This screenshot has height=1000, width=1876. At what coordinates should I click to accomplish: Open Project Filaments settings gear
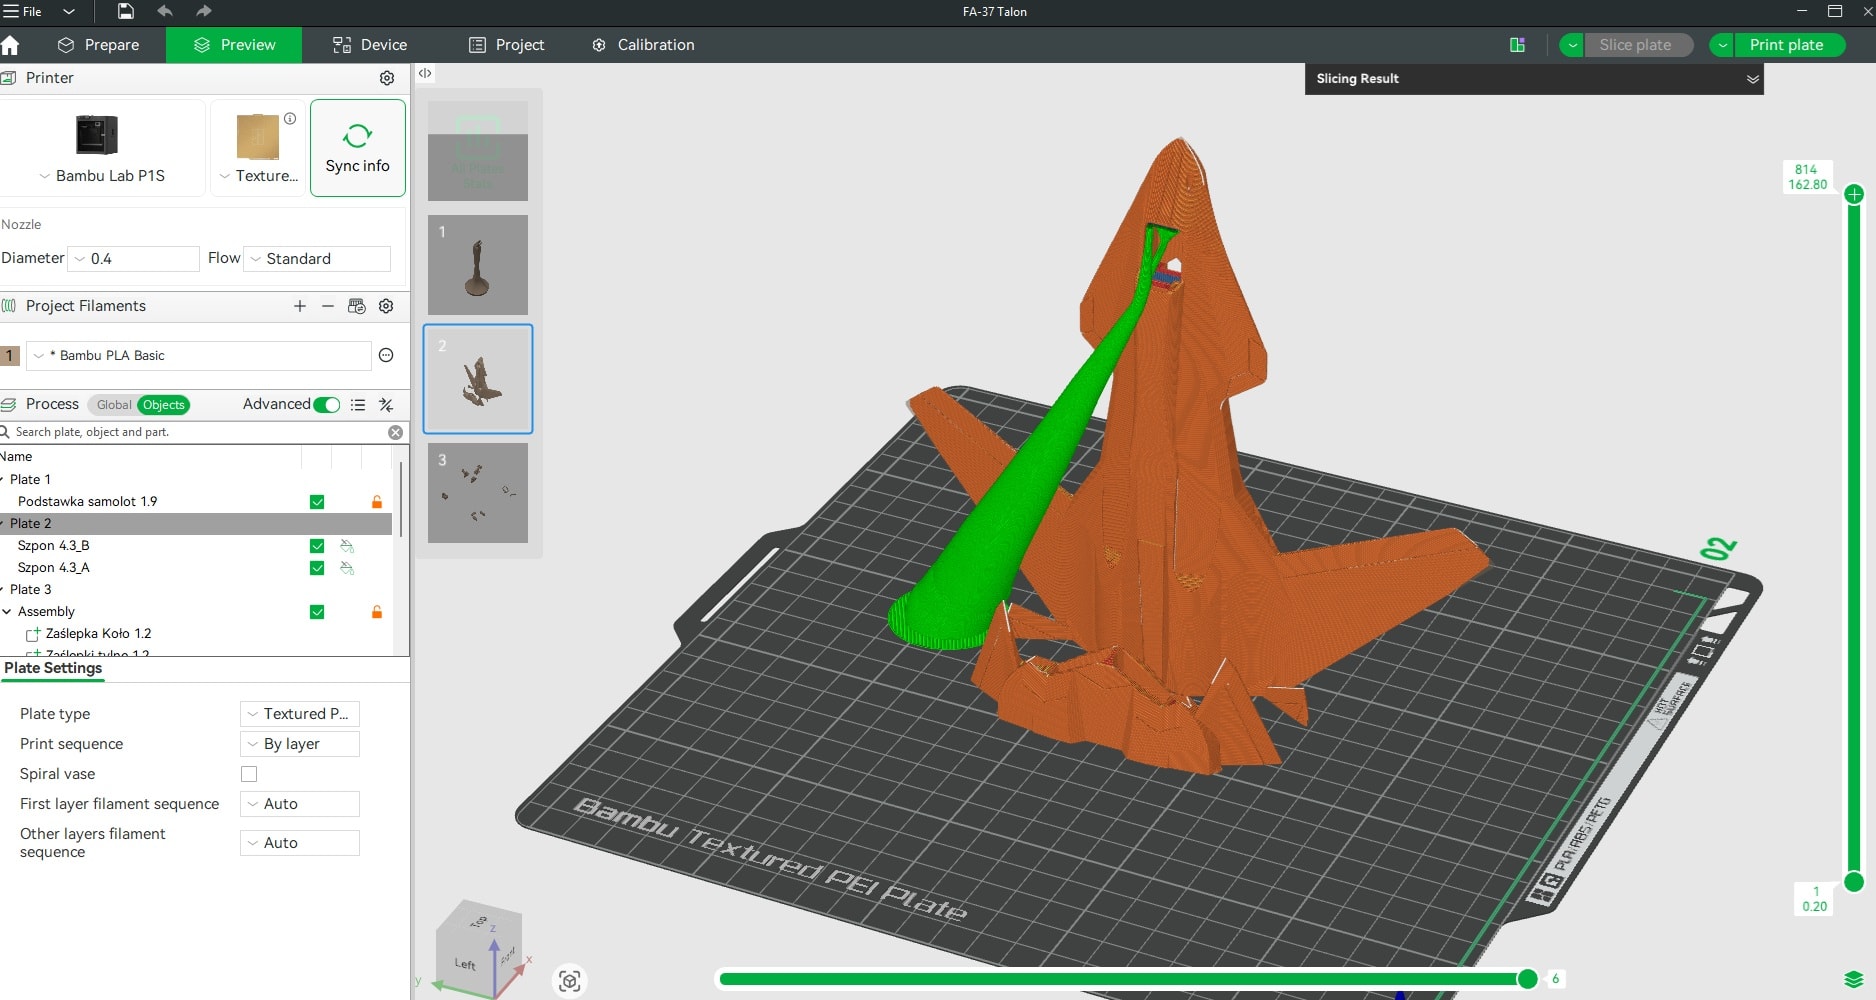coord(386,306)
